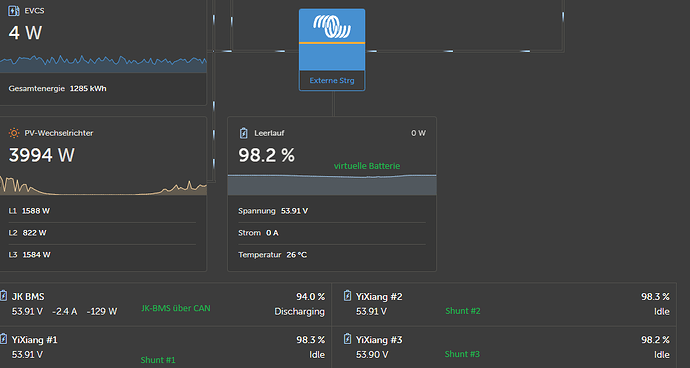Click the JK BMS -2.4 A current value

pyautogui.click(x=65, y=312)
